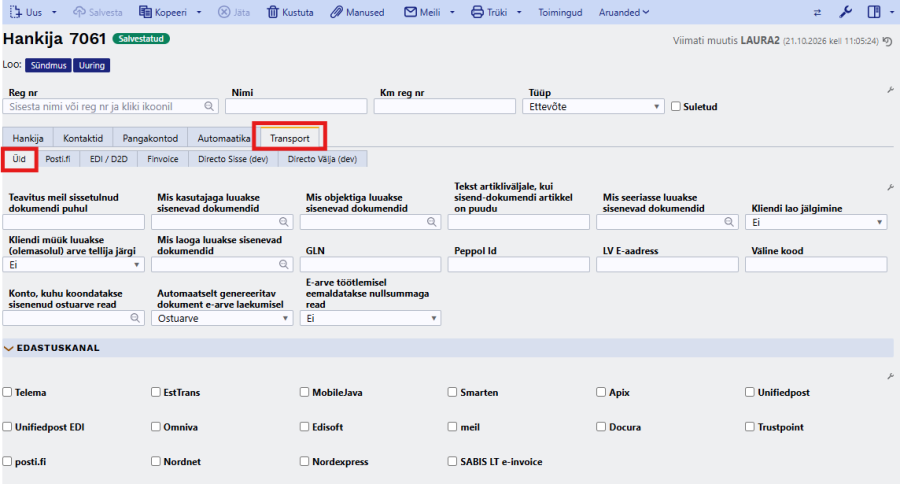Click search icon in Mis kasutajaga field
Image resolution: width=900 pixels, height=484 pixels.
[284, 222]
